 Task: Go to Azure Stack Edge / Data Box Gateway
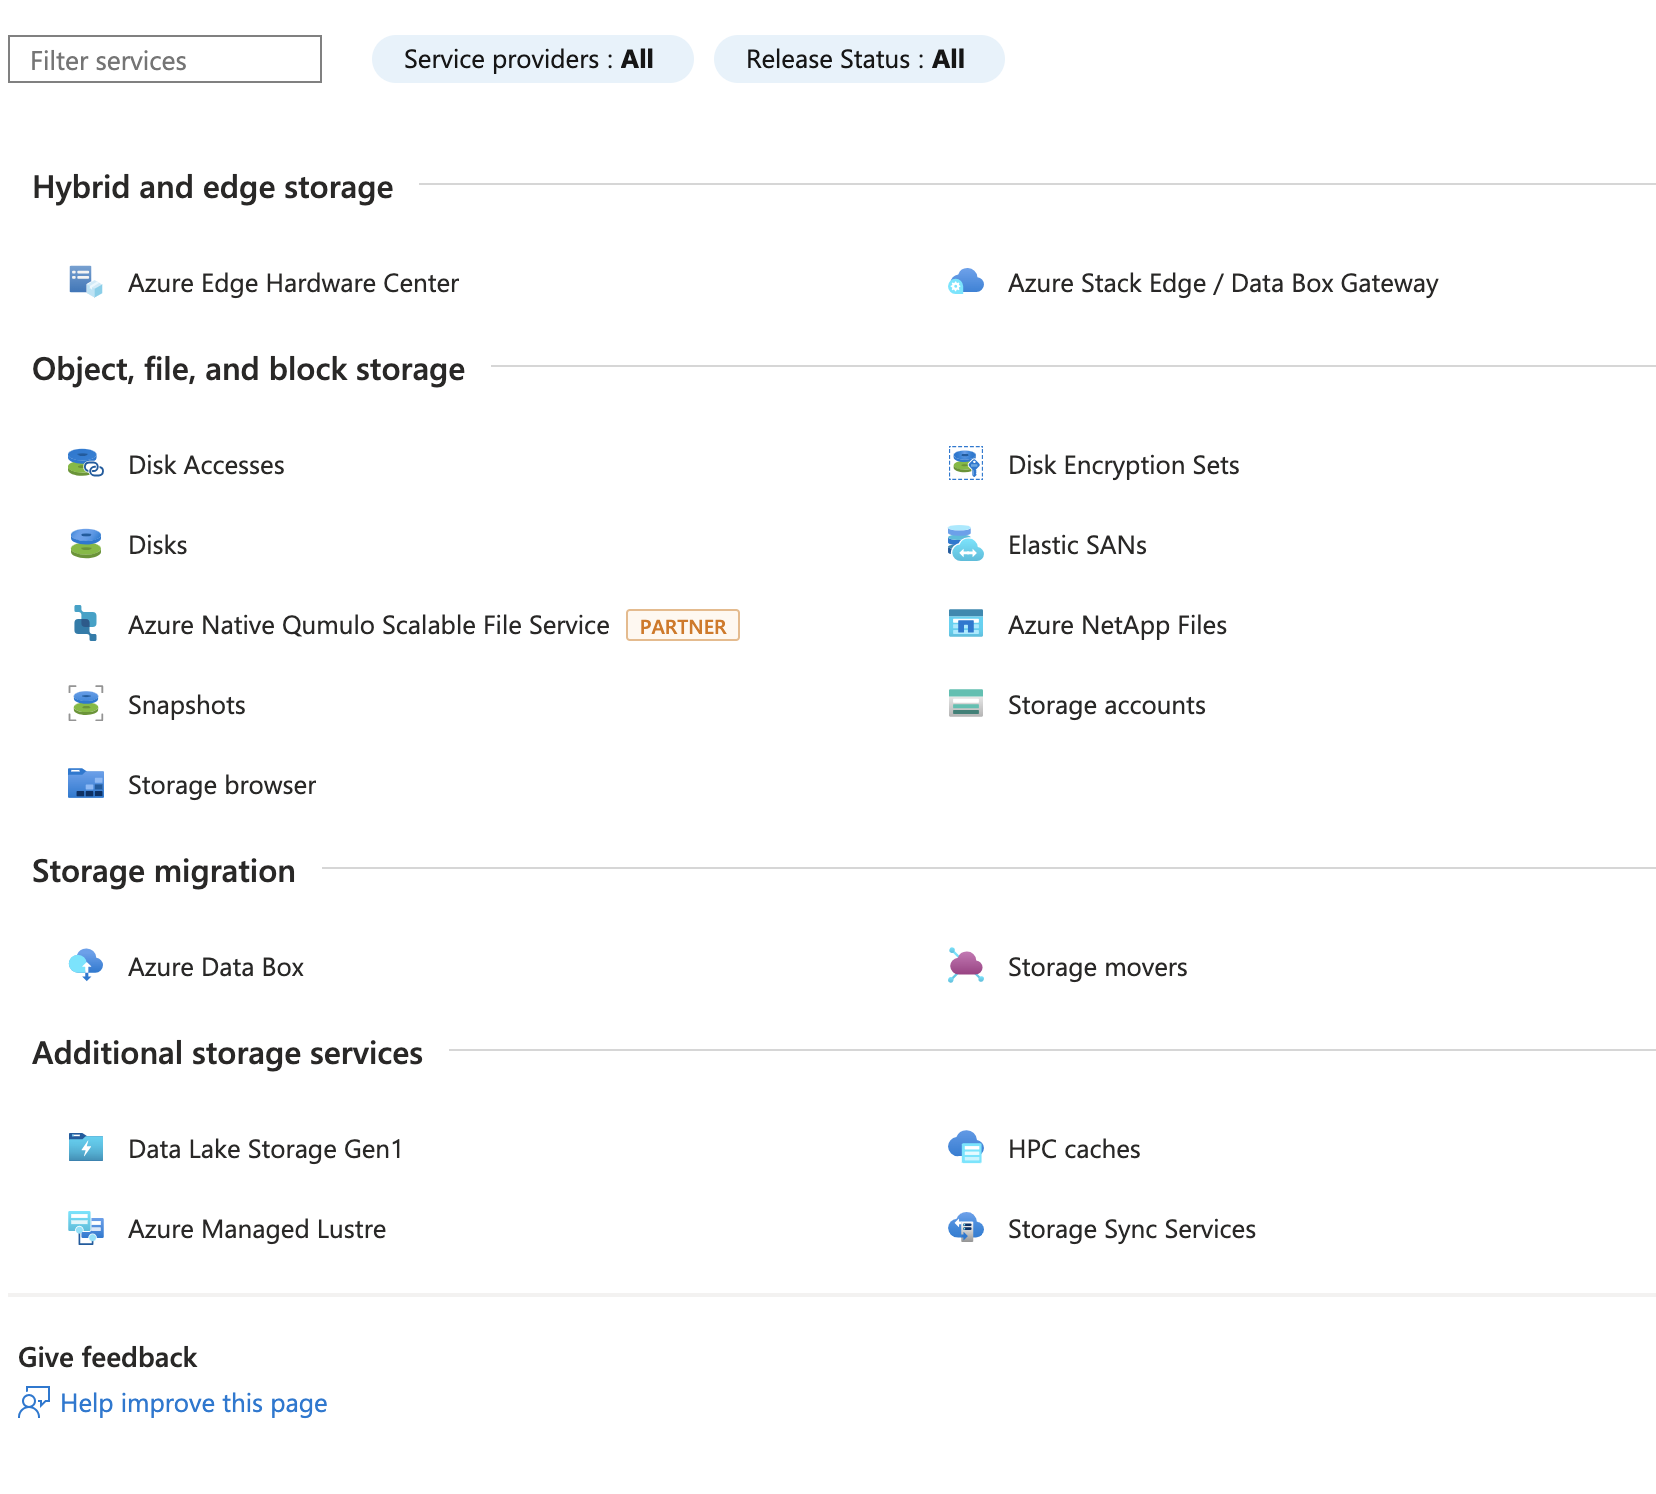click(x=1222, y=283)
